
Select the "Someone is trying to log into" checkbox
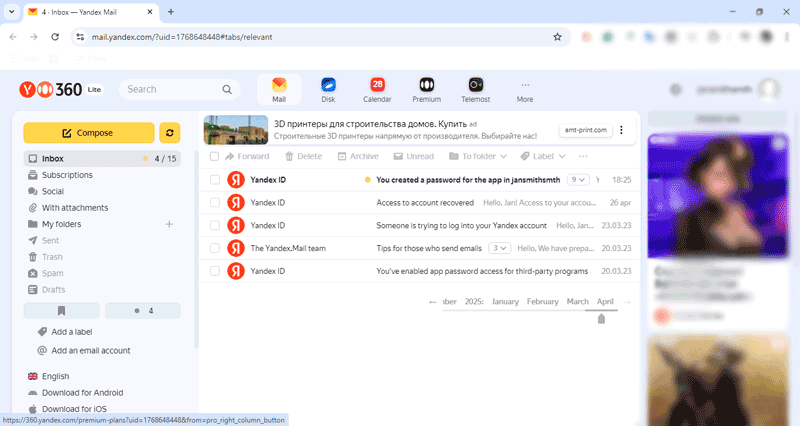215,225
